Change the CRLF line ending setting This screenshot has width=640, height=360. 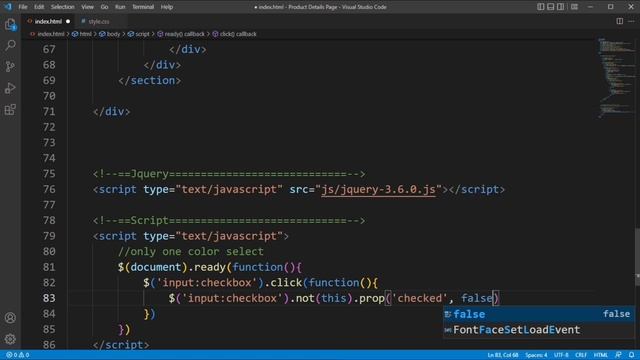[580, 355]
